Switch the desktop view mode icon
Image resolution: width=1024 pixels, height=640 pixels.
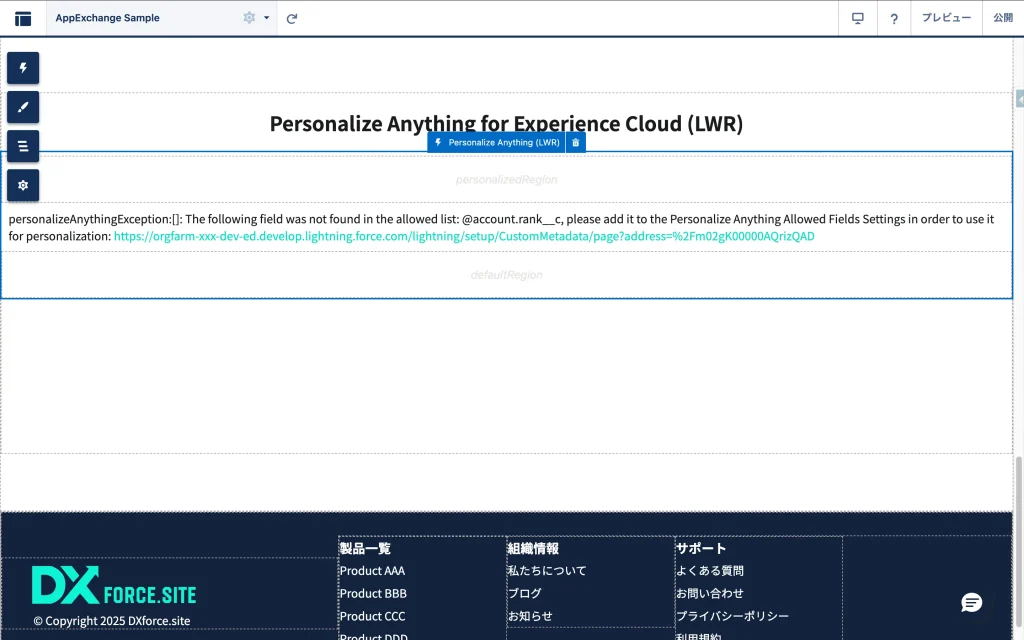click(x=857, y=18)
